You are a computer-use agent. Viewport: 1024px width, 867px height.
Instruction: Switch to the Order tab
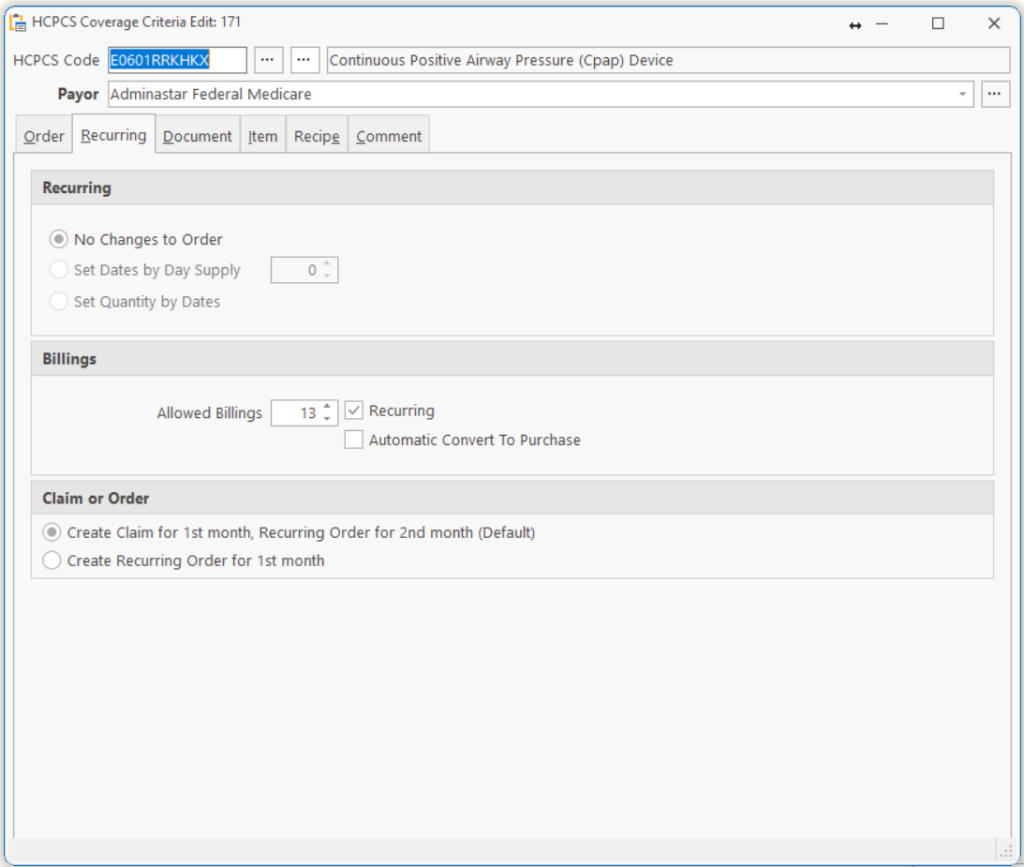[44, 136]
